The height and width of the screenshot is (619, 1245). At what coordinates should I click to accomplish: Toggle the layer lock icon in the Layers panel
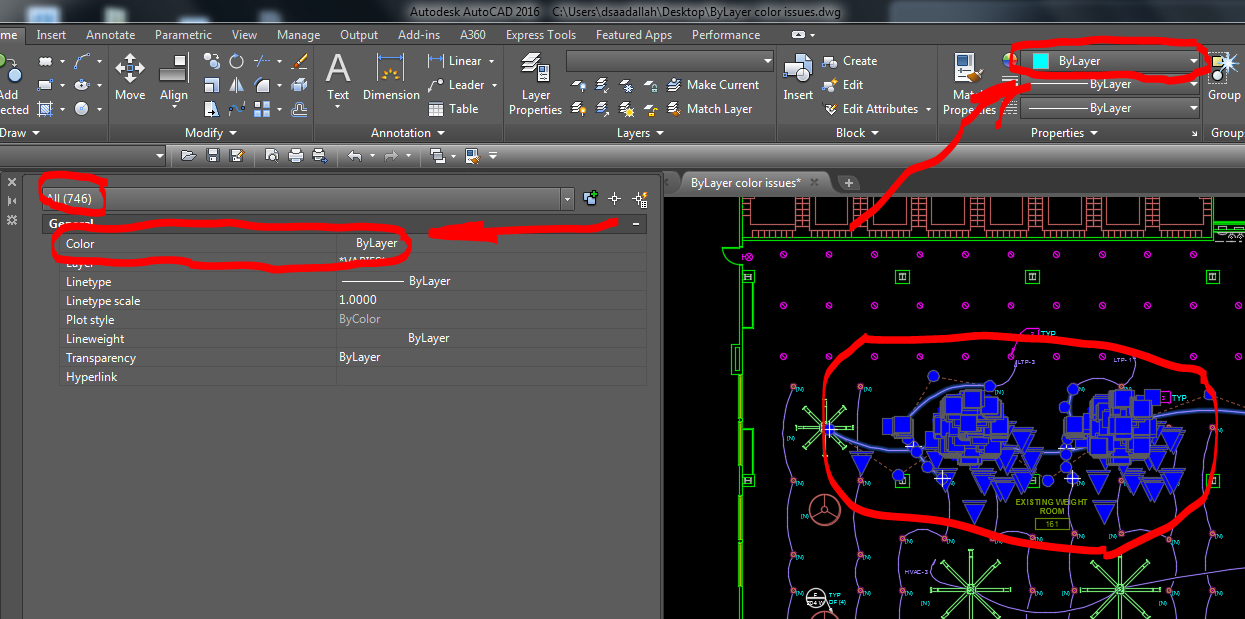pos(651,88)
